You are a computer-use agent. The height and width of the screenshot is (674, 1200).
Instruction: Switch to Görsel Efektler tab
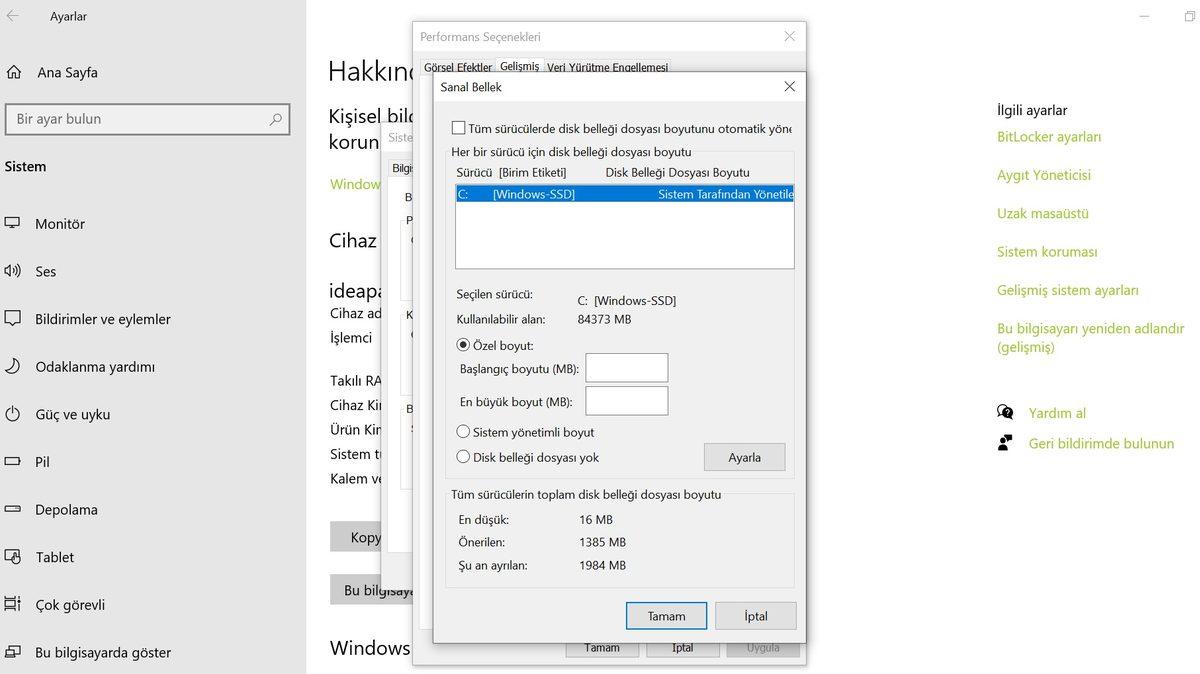pyautogui.click(x=457, y=67)
